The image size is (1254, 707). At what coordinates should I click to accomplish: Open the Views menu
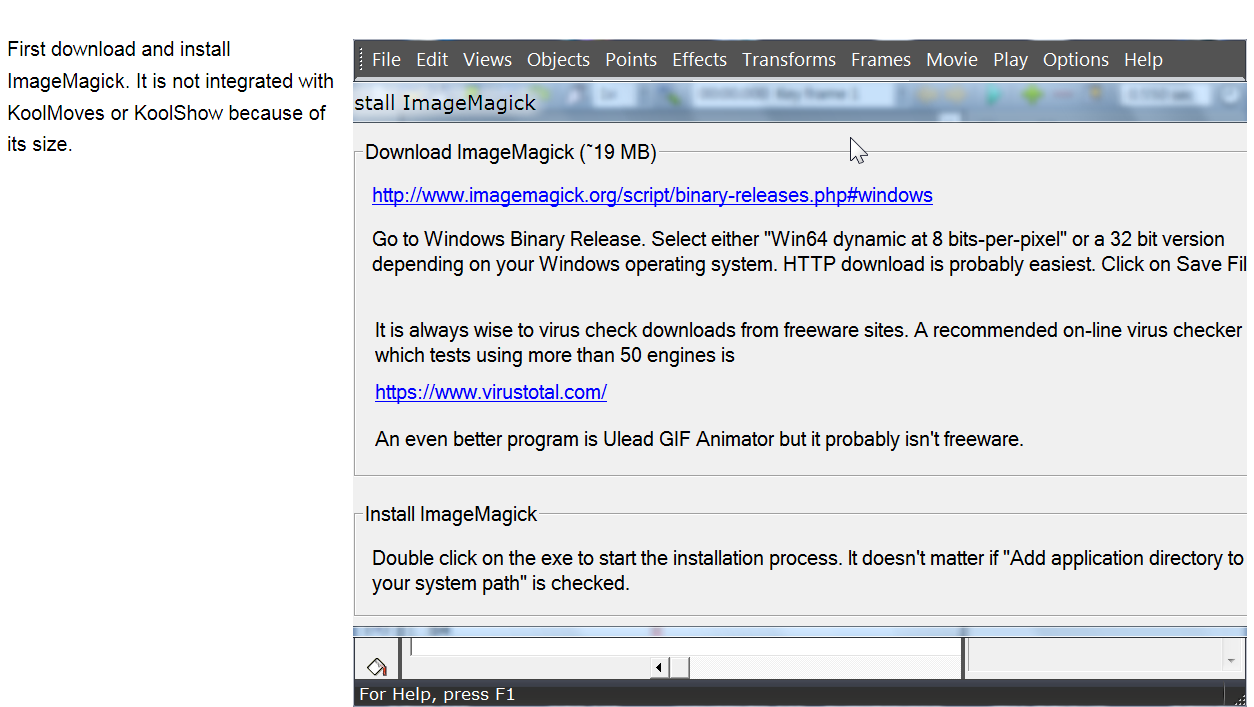[488, 60]
